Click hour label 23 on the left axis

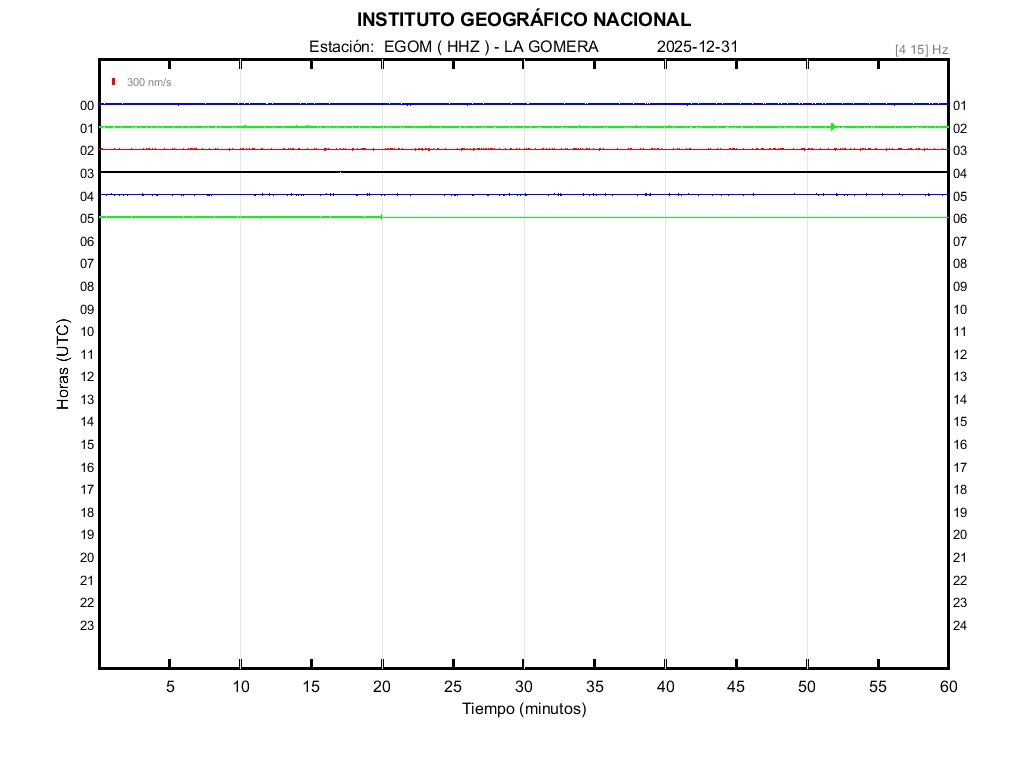pos(87,626)
